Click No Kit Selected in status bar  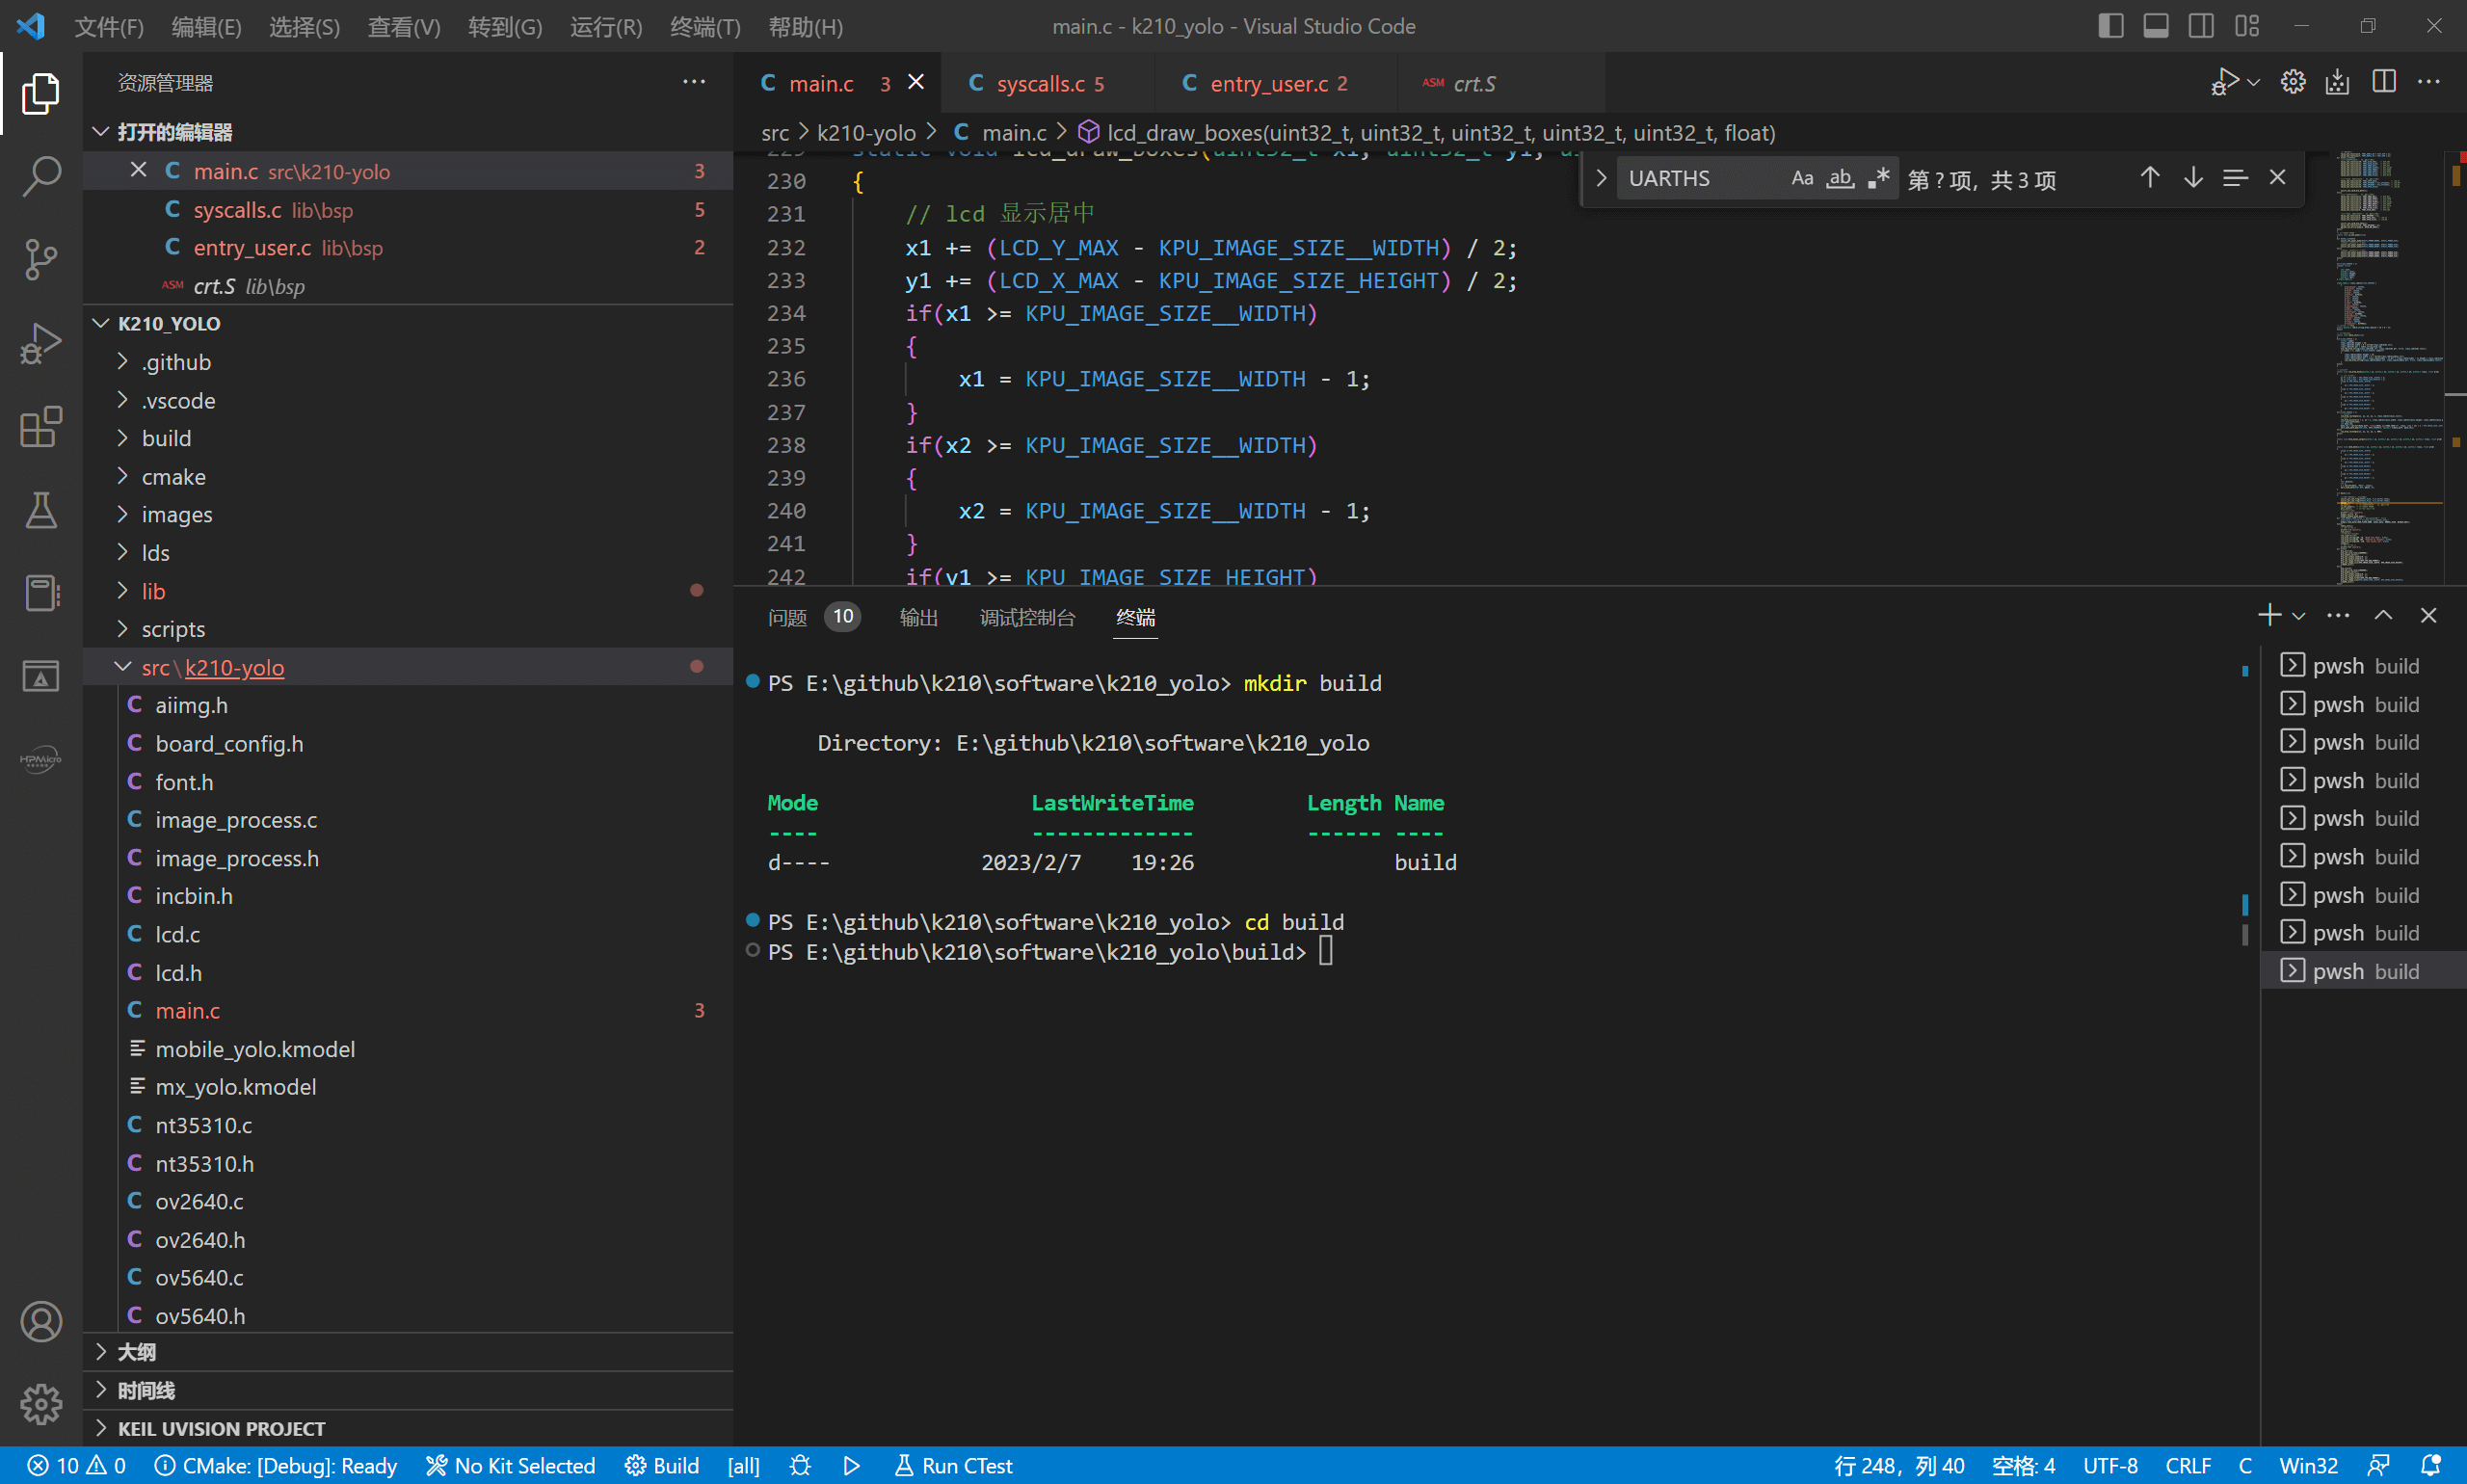[511, 1465]
